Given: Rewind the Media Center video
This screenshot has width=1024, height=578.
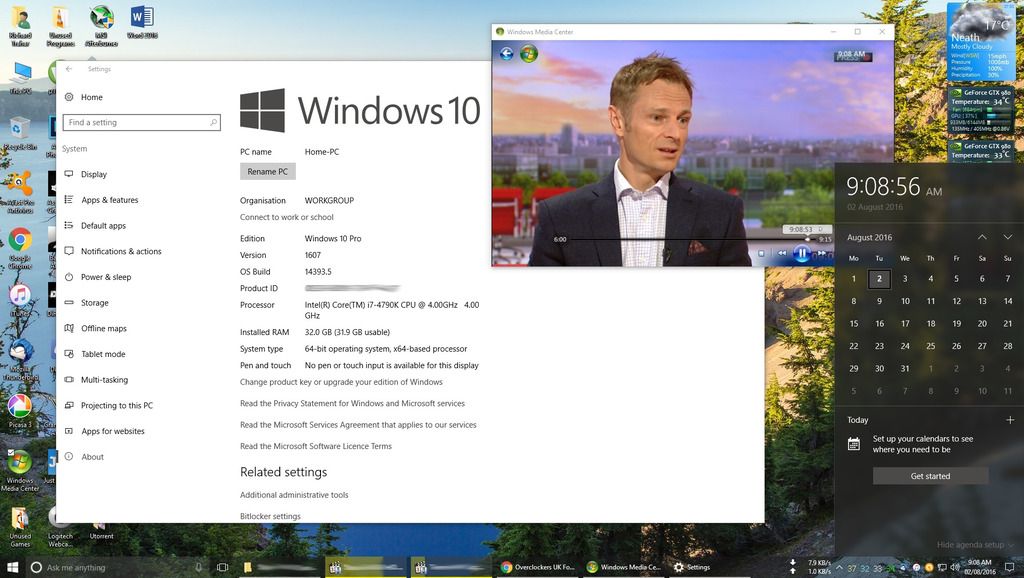Looking at the screenshot, I should tap(782, 253).
